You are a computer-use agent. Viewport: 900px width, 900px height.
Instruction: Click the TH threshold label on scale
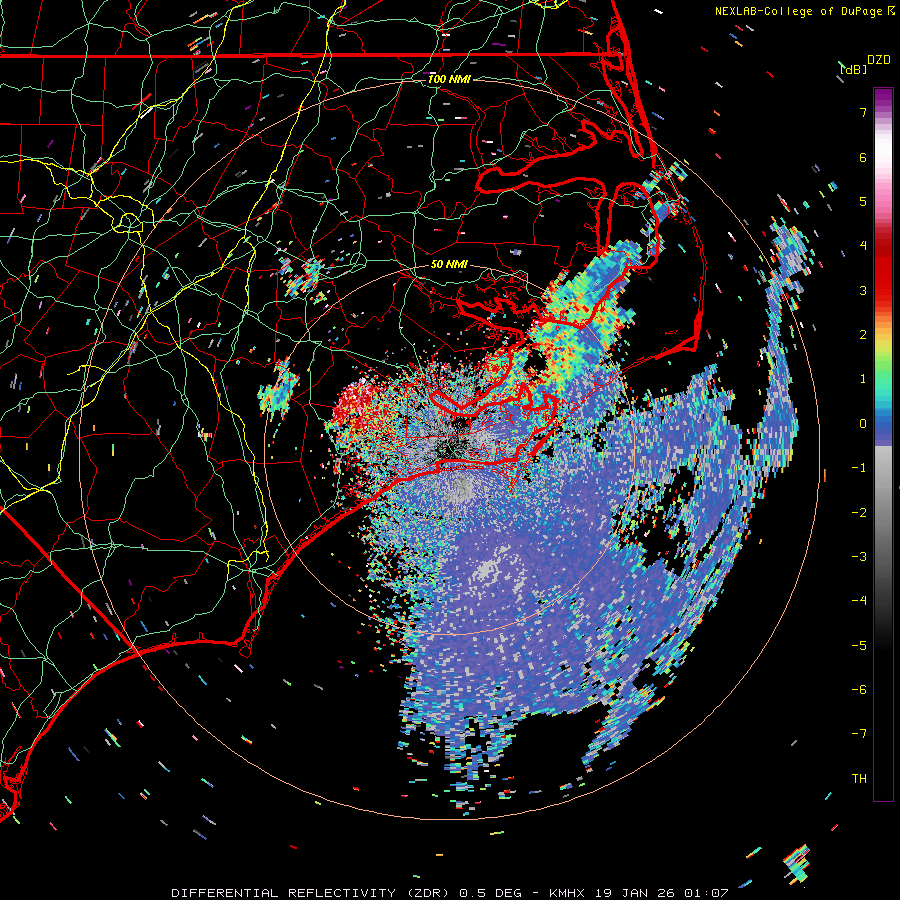tap(859, 779)
